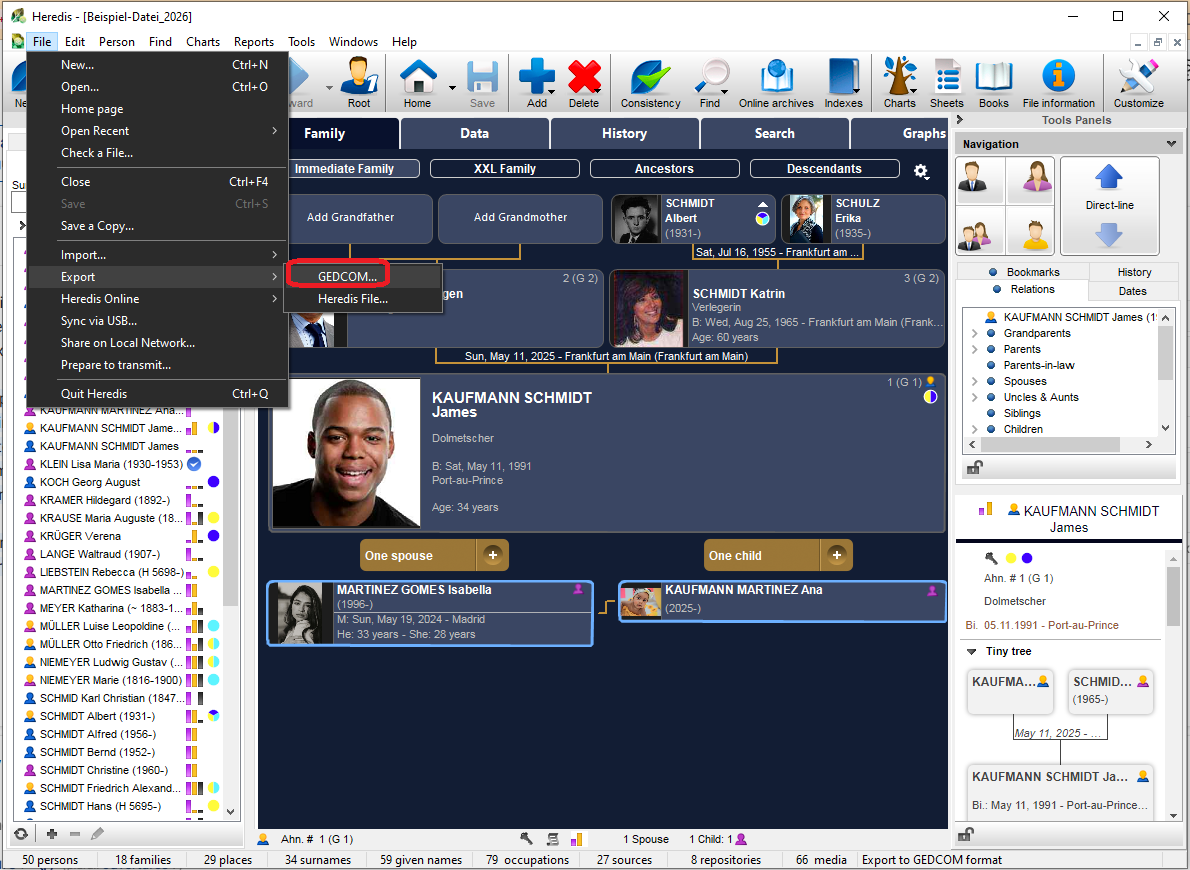
Task: Click the Books toolbar icon
Action: [993, 80]
